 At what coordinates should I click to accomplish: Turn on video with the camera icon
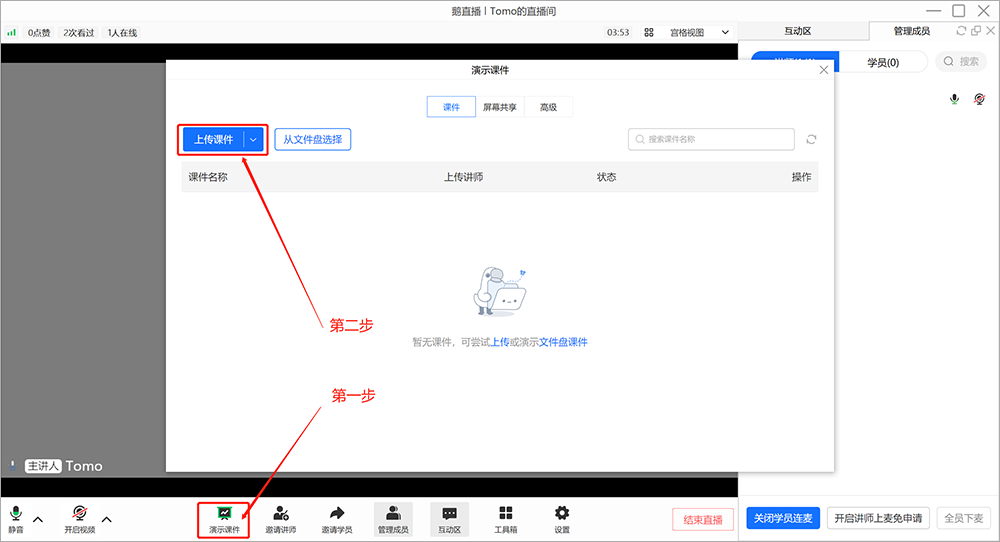coord(80,519)
